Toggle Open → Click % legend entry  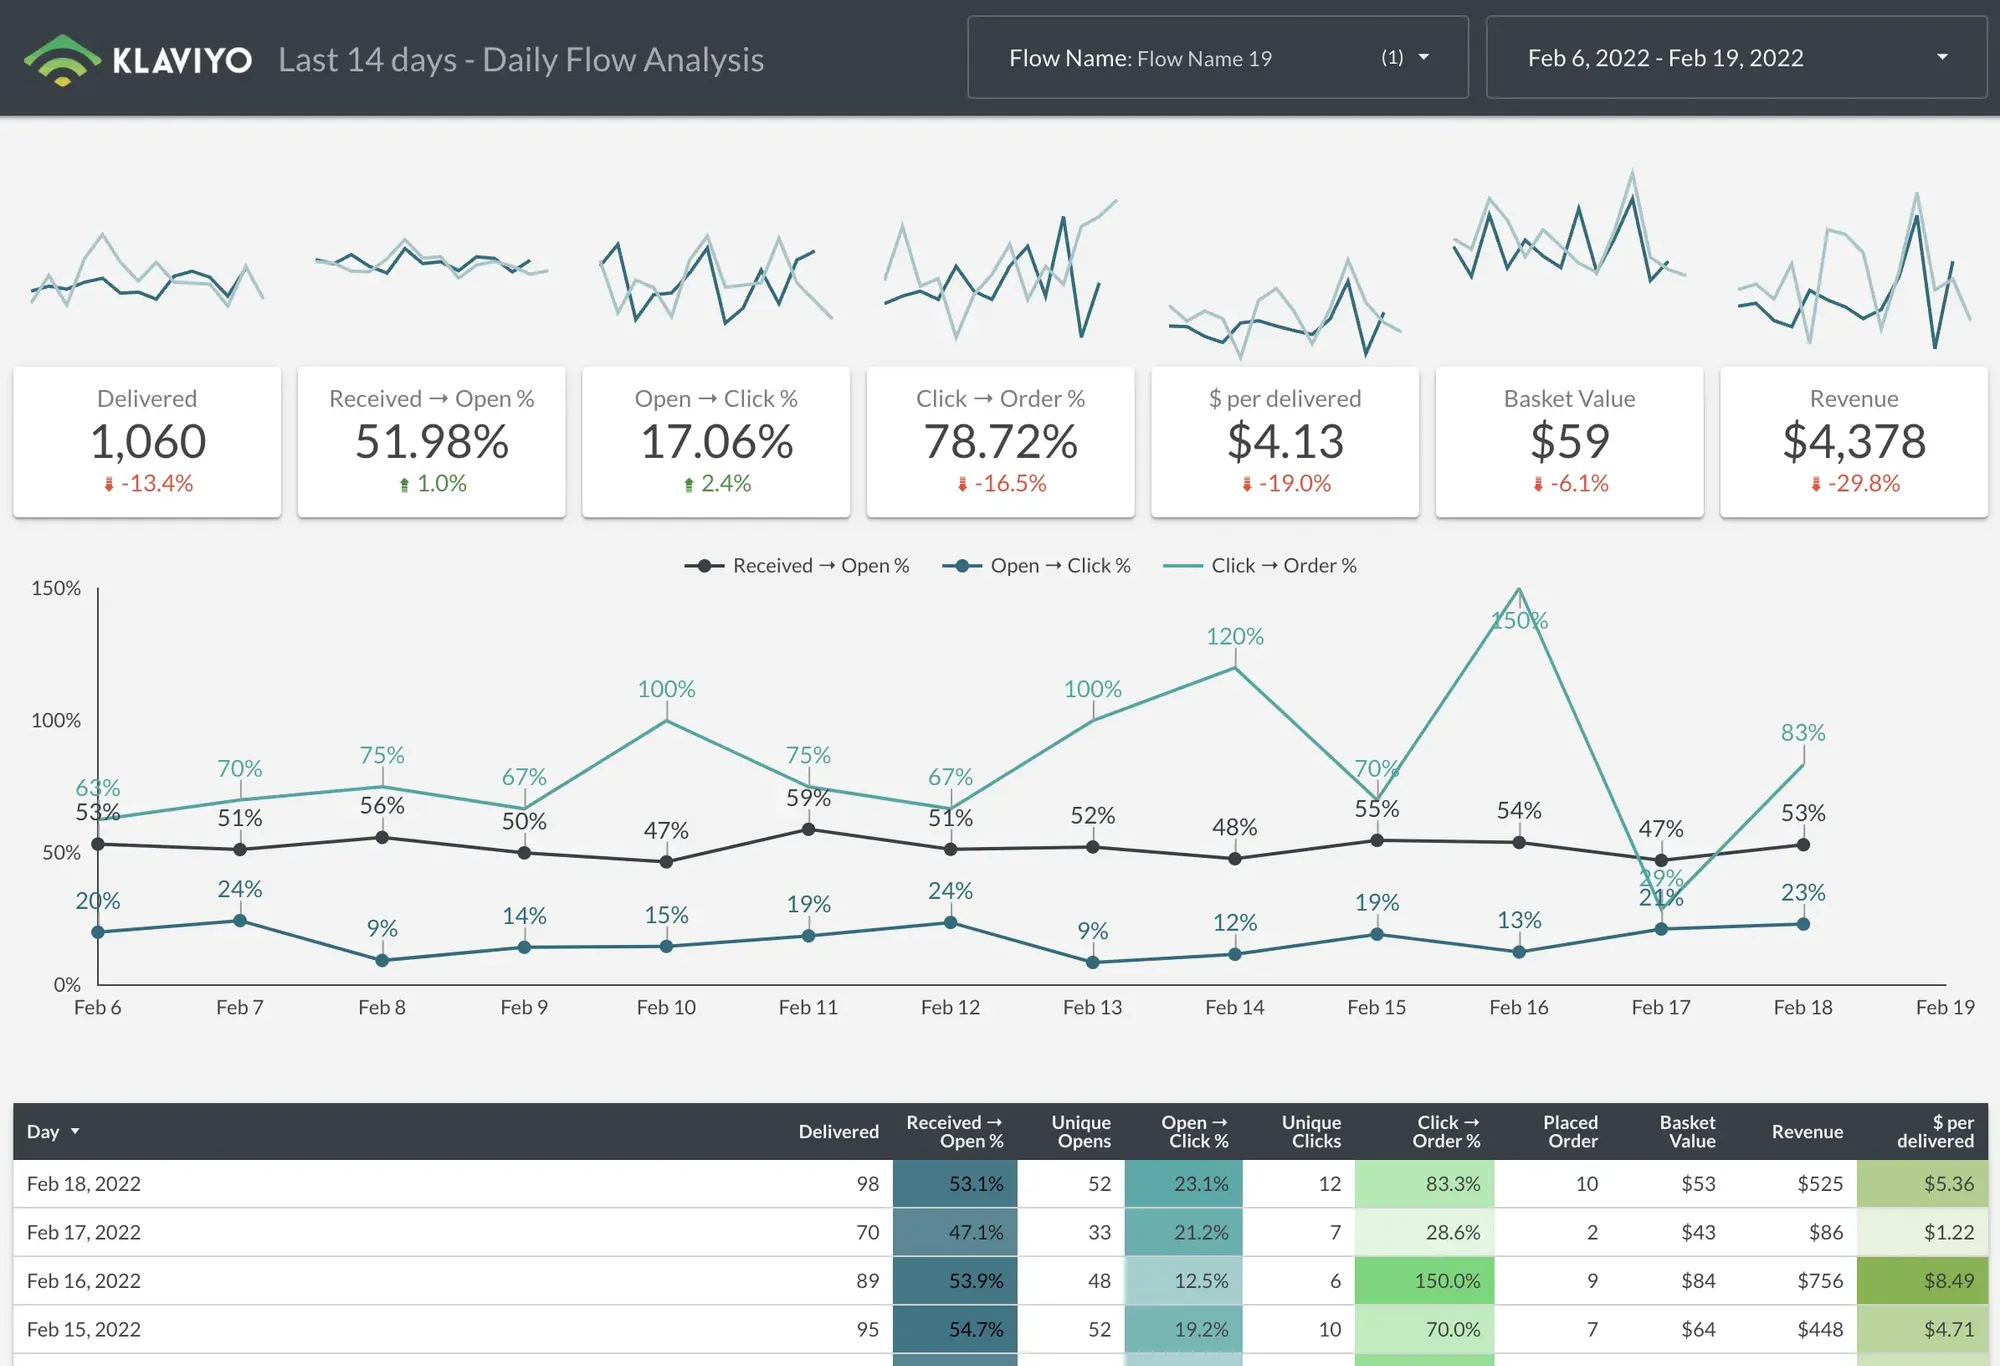point(1036,566)
